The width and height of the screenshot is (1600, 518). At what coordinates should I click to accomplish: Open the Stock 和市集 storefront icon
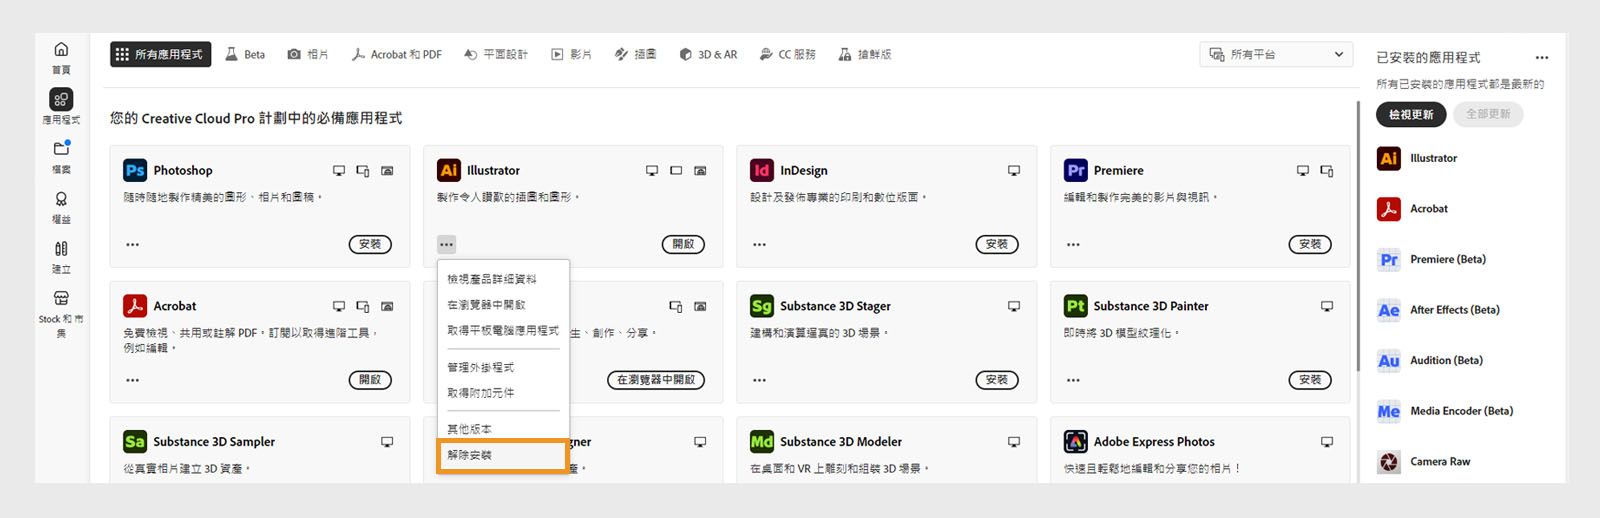point(61,298)
